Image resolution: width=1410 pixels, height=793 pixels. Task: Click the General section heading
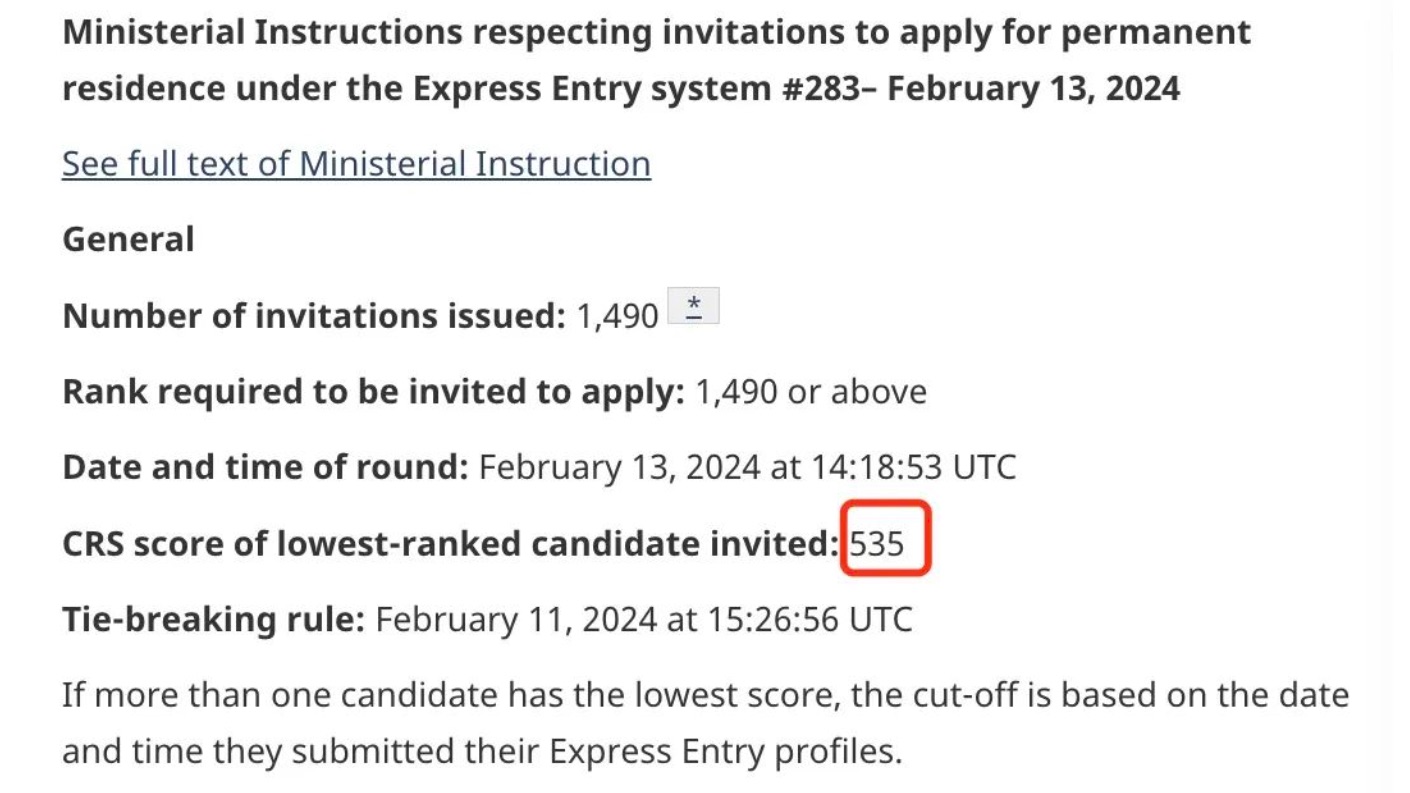[x=128, y=240]
